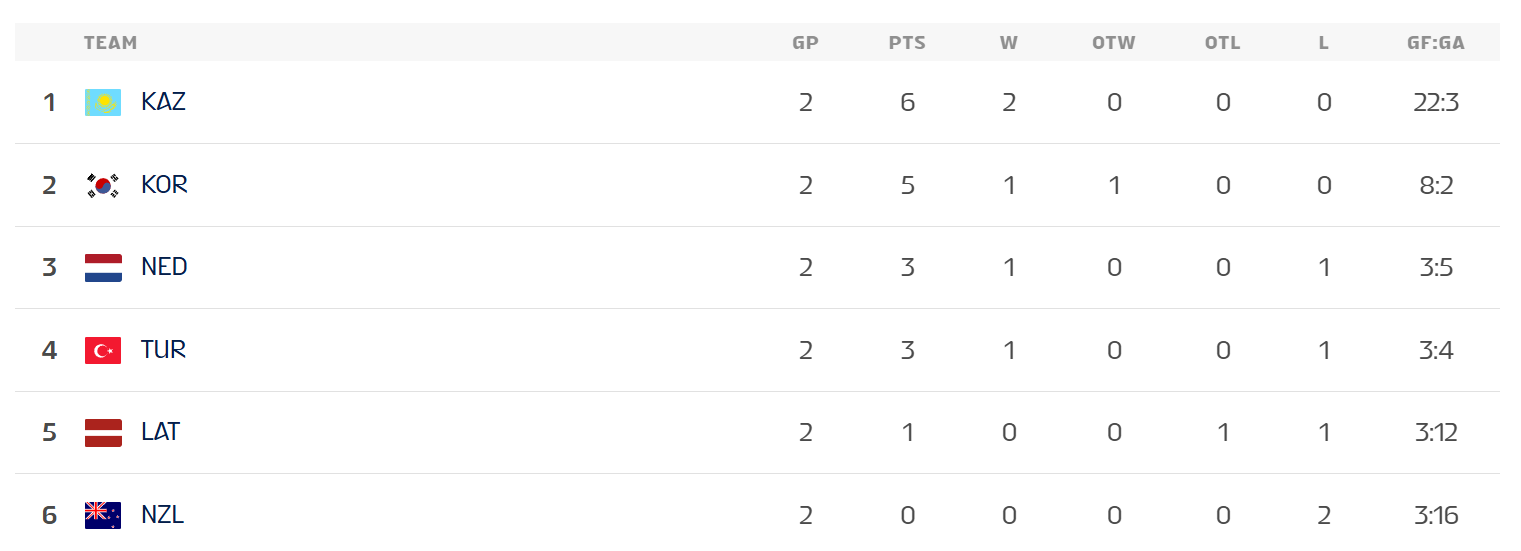Viewport: 1521px width, 551px height.
Task: Select the NED team name
Action: pos(164,267)
